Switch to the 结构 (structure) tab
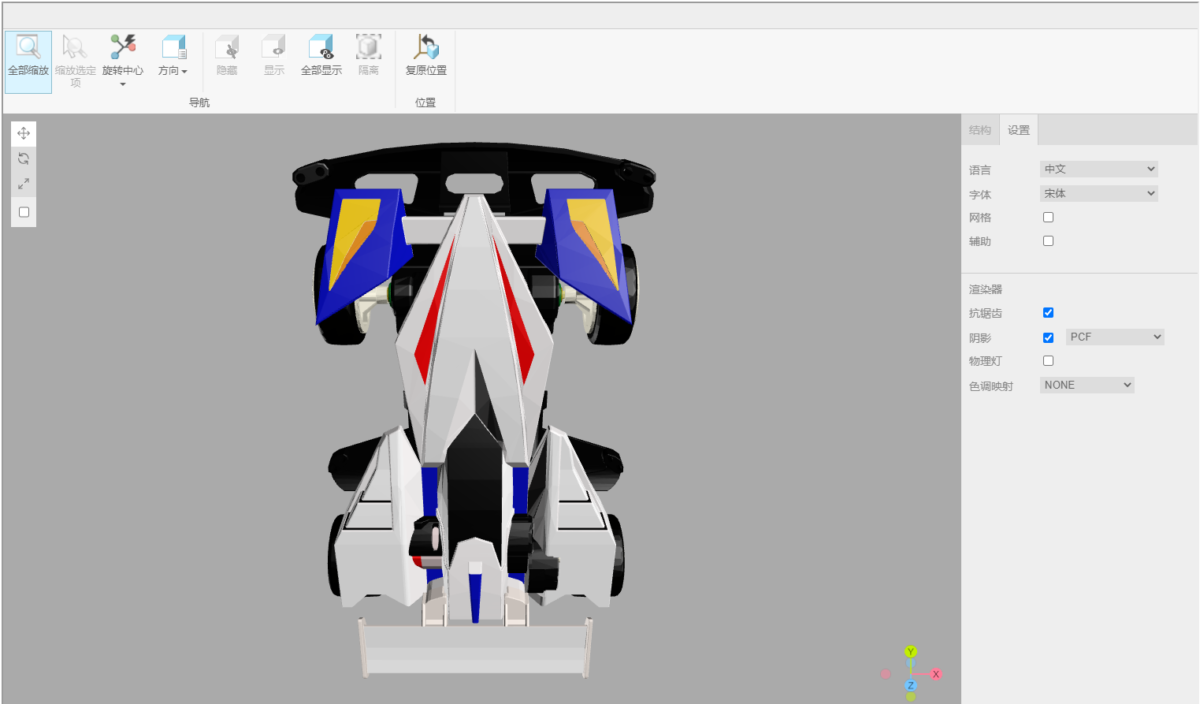The image size is (1200, 704). pos(980,130)
